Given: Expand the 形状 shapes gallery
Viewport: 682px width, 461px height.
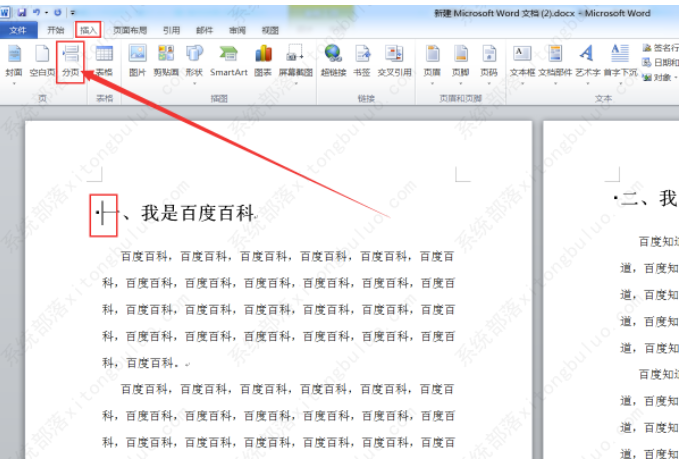Looking at the screenshot, I should [194, 63].
